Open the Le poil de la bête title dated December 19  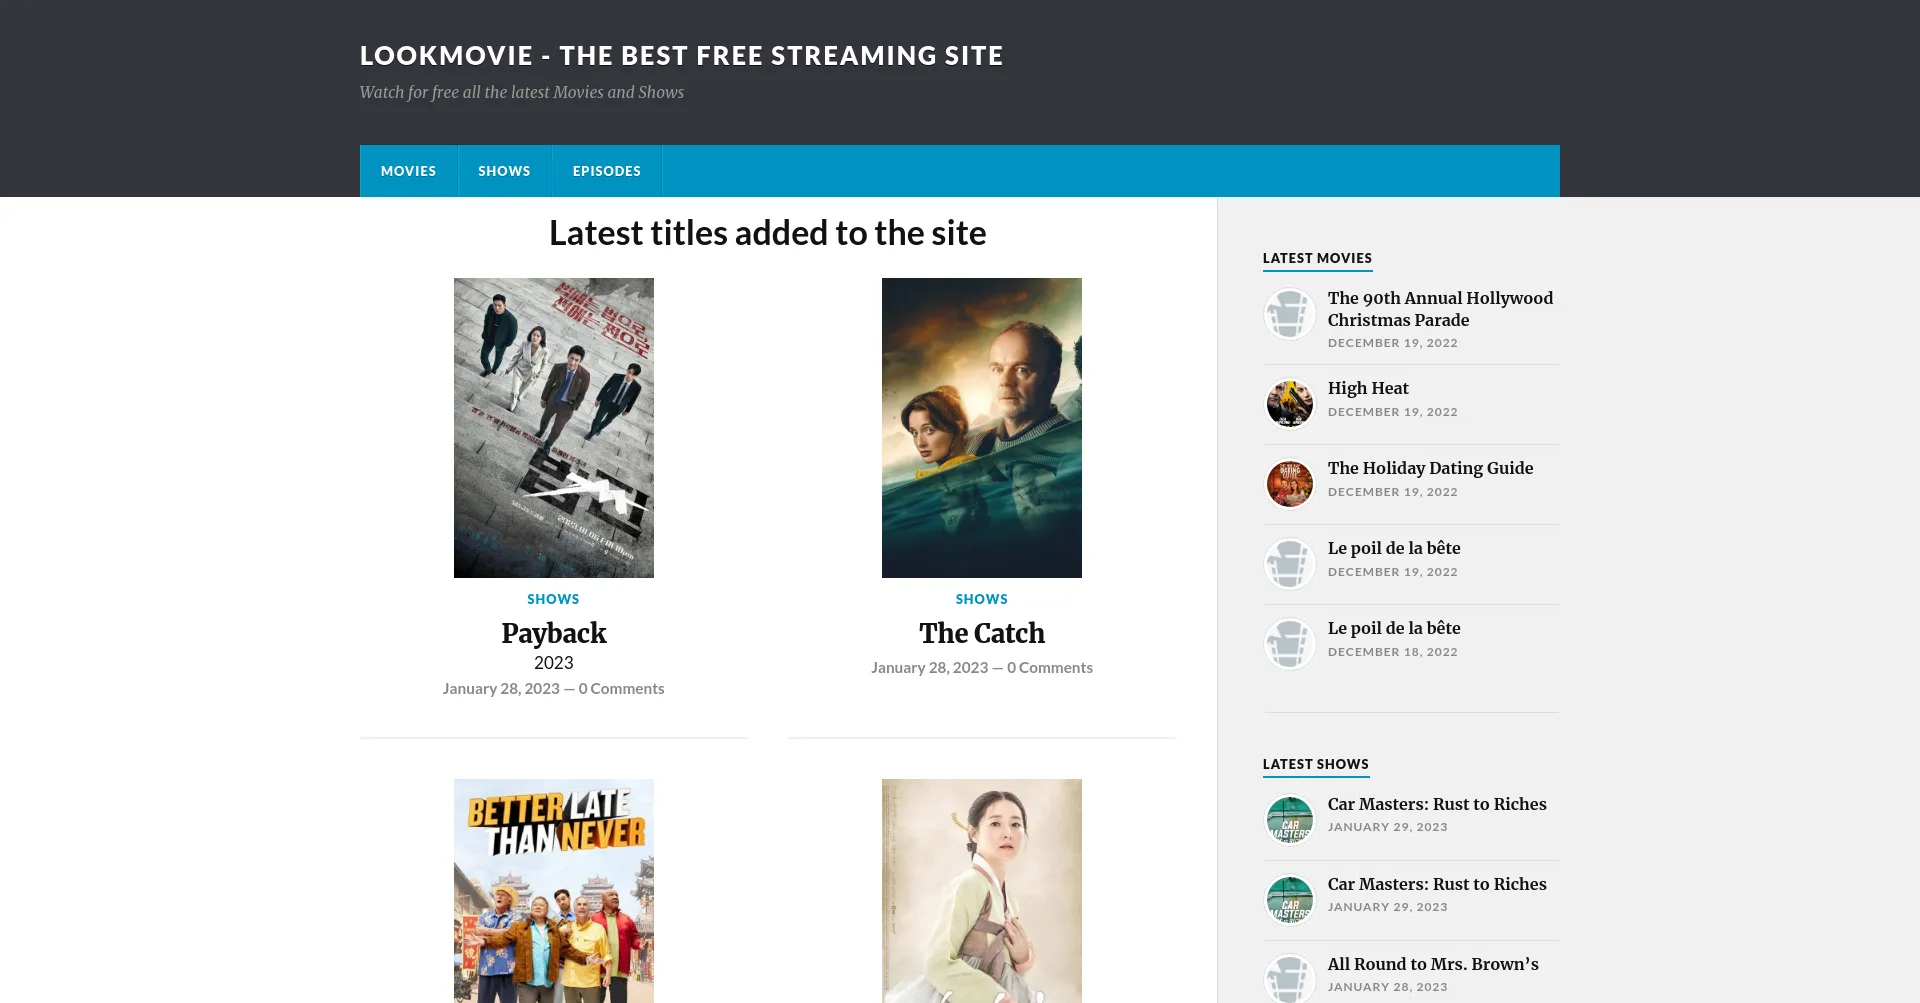[1394, 548]
